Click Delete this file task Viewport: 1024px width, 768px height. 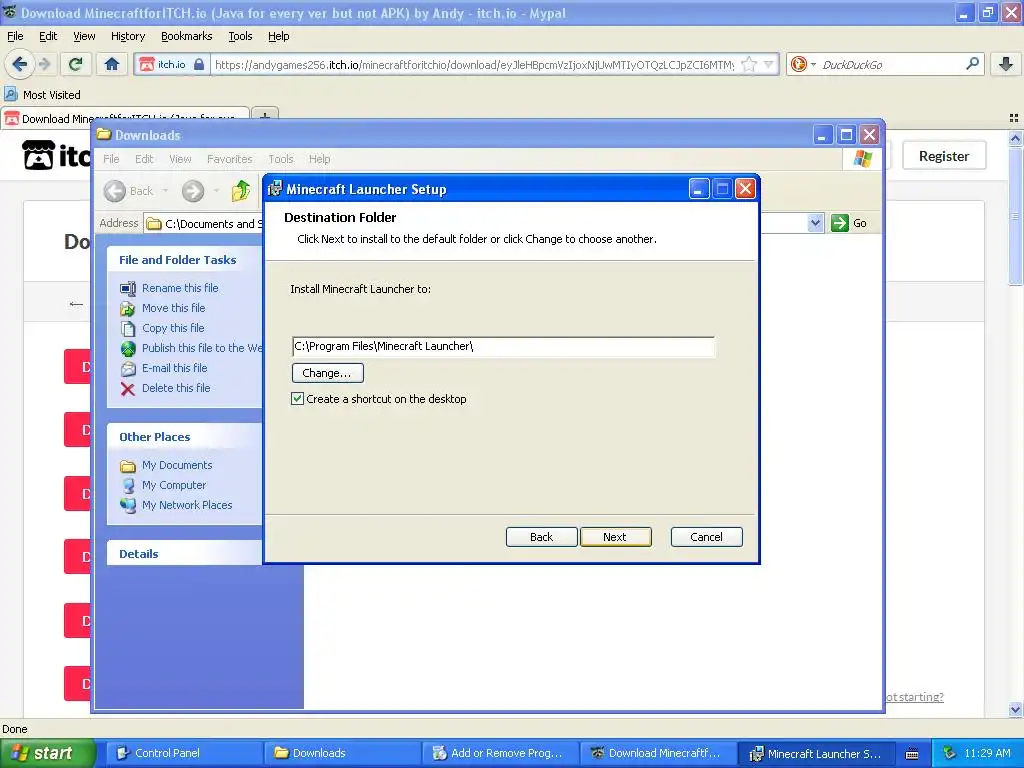point(176,388)
